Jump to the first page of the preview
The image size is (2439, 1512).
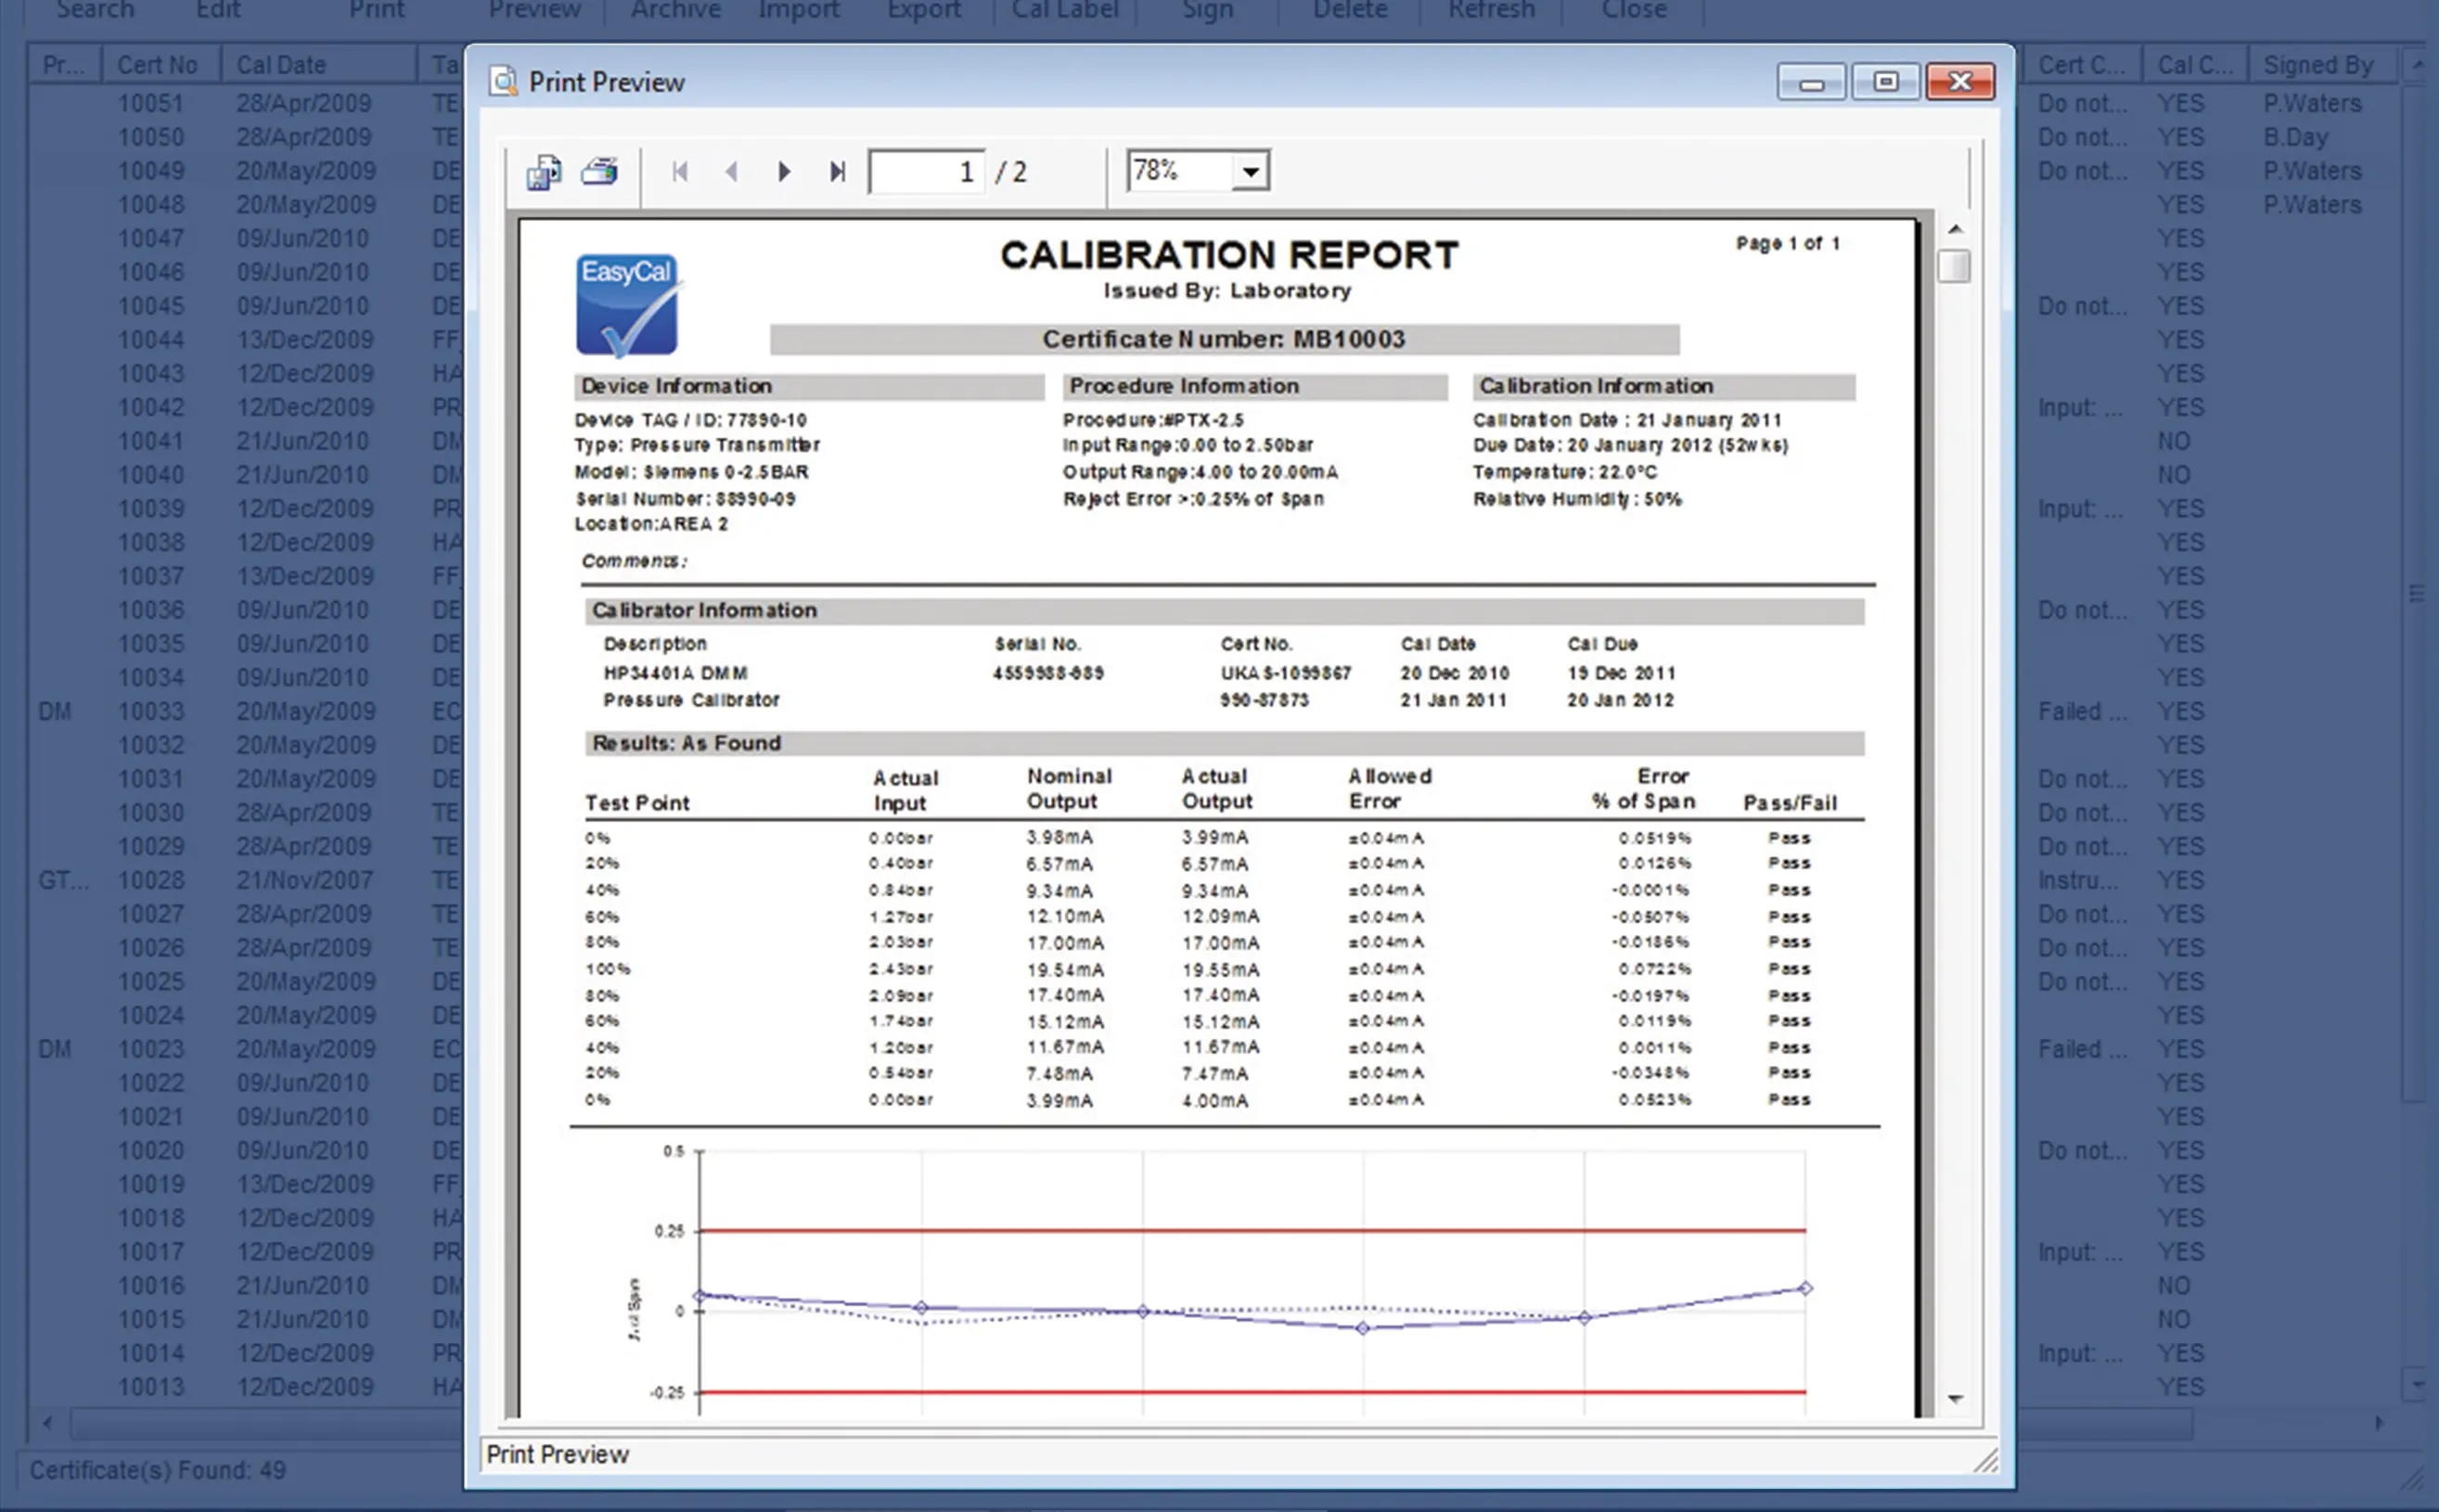click(x=681, y=171)
